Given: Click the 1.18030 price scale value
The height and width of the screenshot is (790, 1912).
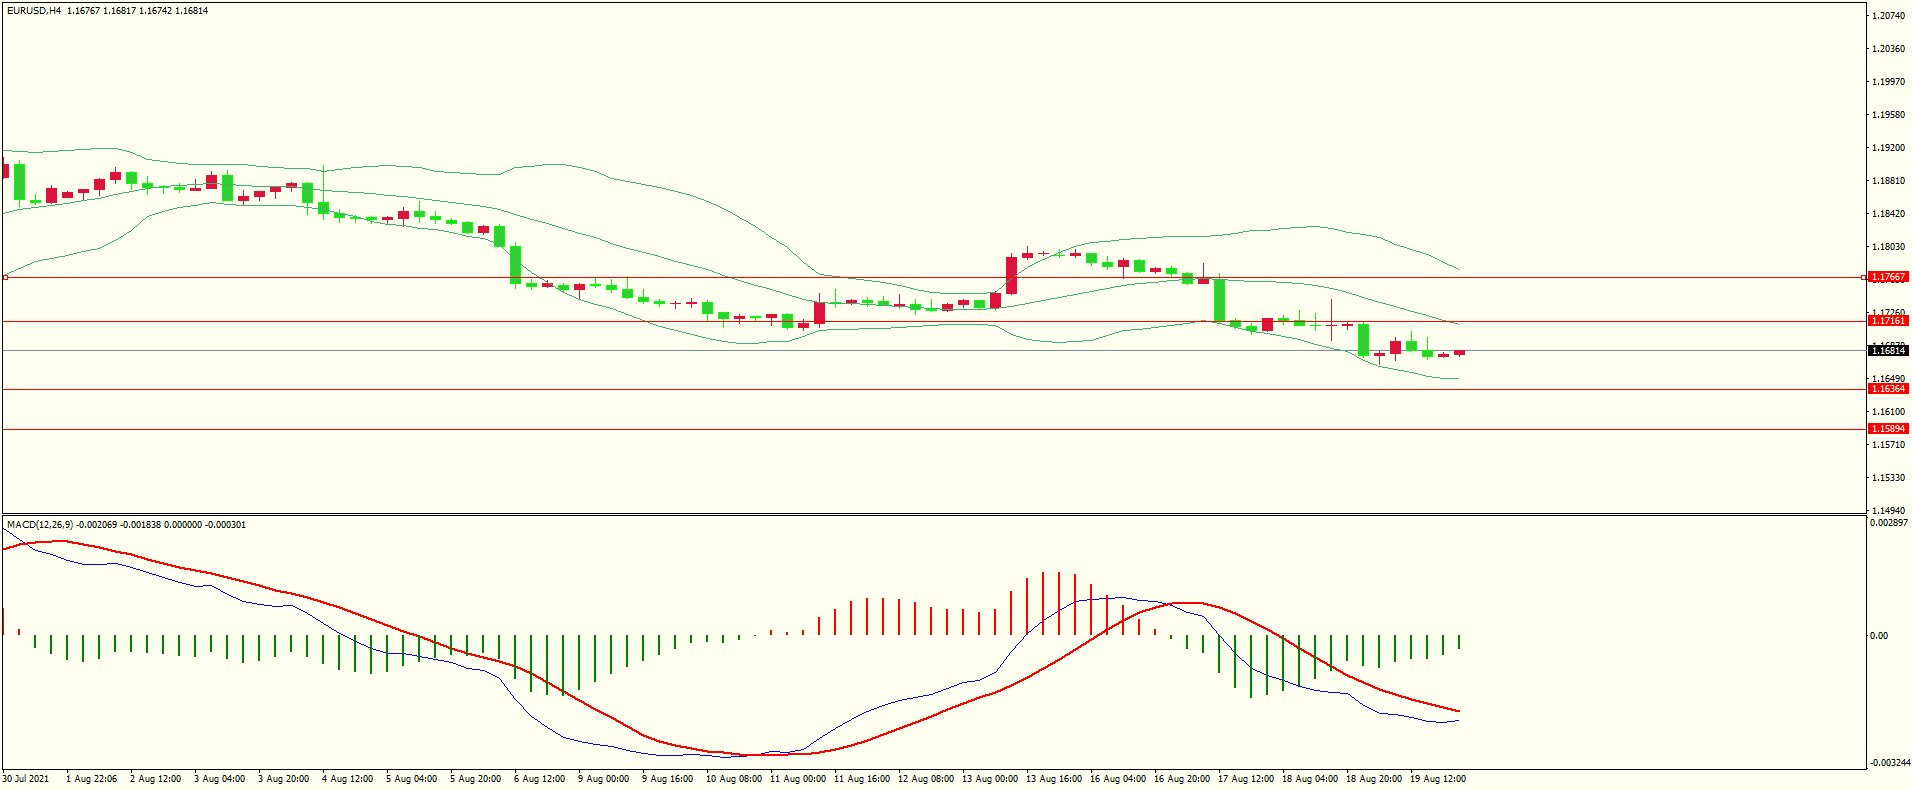Looking at the screenshot, I should (x=1888, y=247).
